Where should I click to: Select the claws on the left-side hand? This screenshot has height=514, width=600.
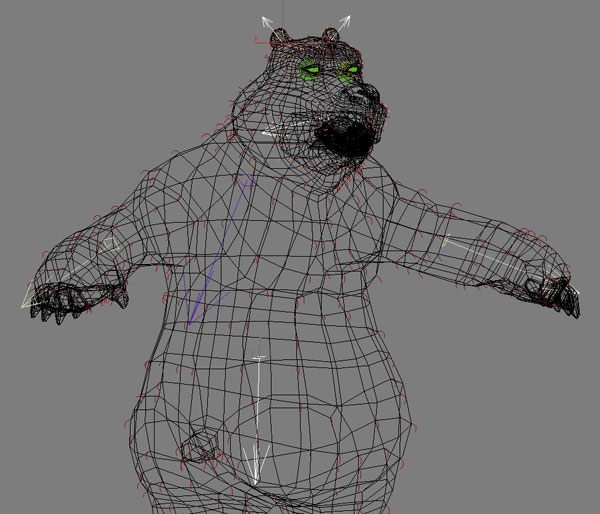[x=70, y=304]
